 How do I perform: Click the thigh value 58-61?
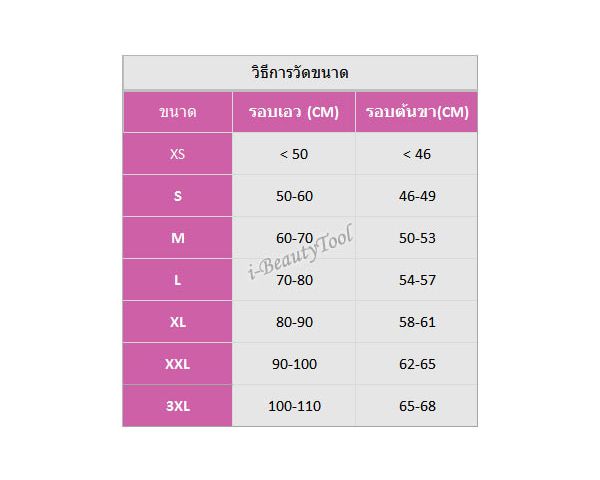[x=417, y=322]
